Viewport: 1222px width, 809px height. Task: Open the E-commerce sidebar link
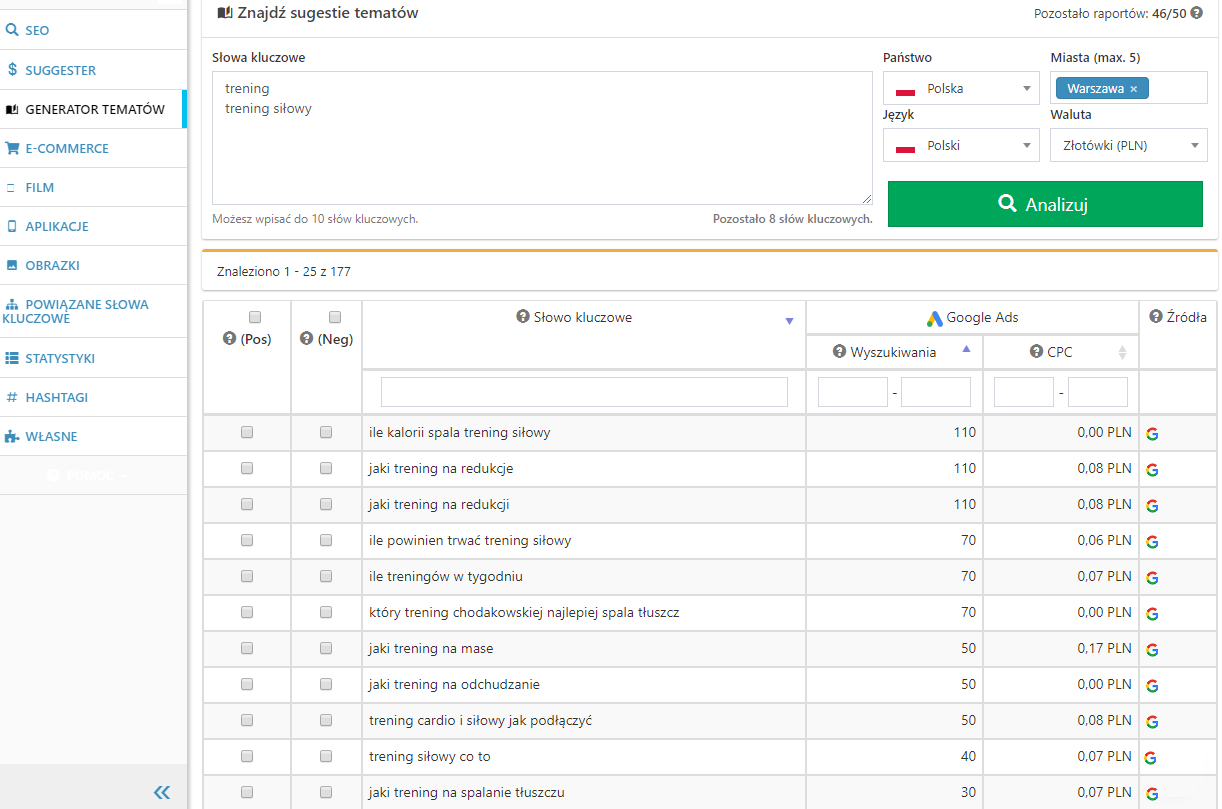click(x=66, y=148)
